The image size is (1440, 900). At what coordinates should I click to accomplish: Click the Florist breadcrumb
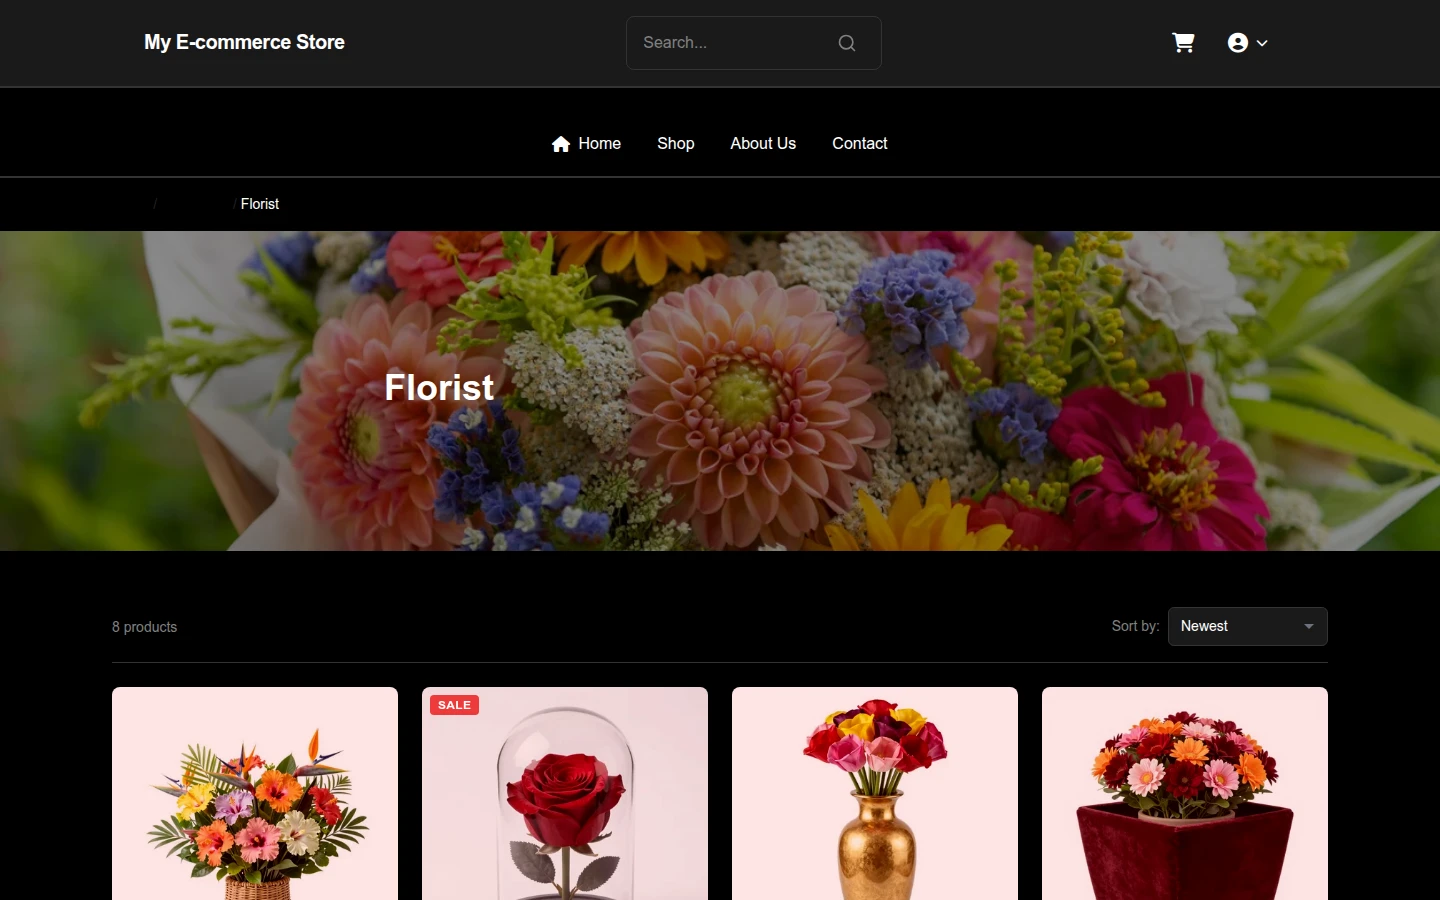pyautogui.click(x=260, y=204)
